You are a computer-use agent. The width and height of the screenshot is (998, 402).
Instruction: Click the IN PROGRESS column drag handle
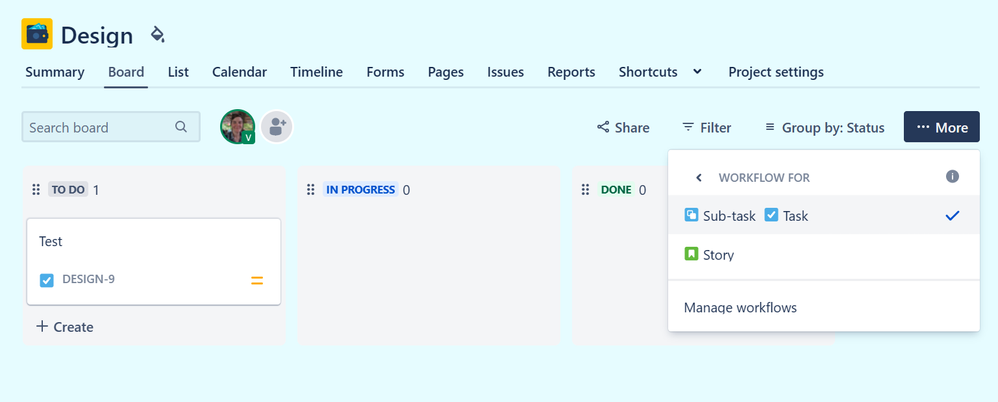pos(311,190)
